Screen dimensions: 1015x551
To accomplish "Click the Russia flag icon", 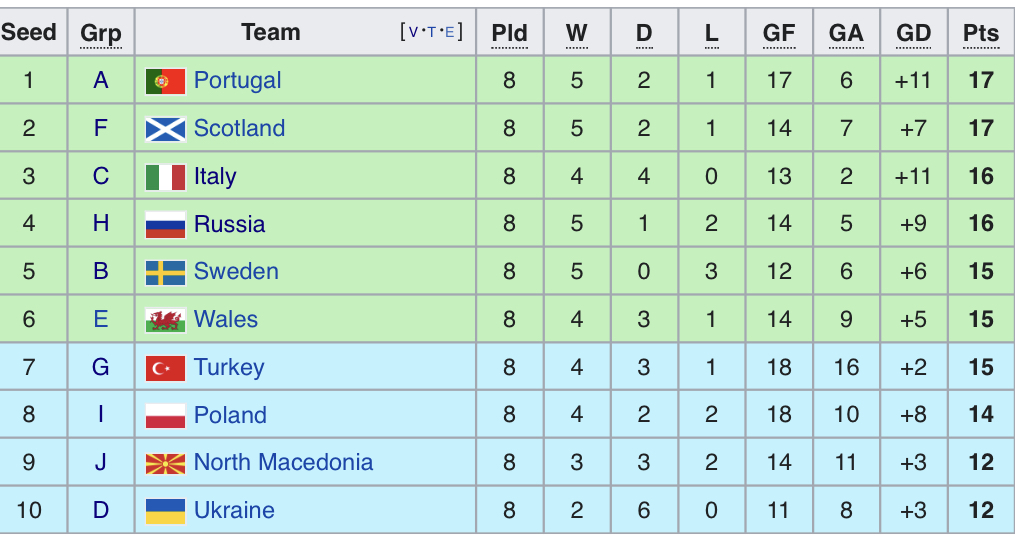I will 165,224.
